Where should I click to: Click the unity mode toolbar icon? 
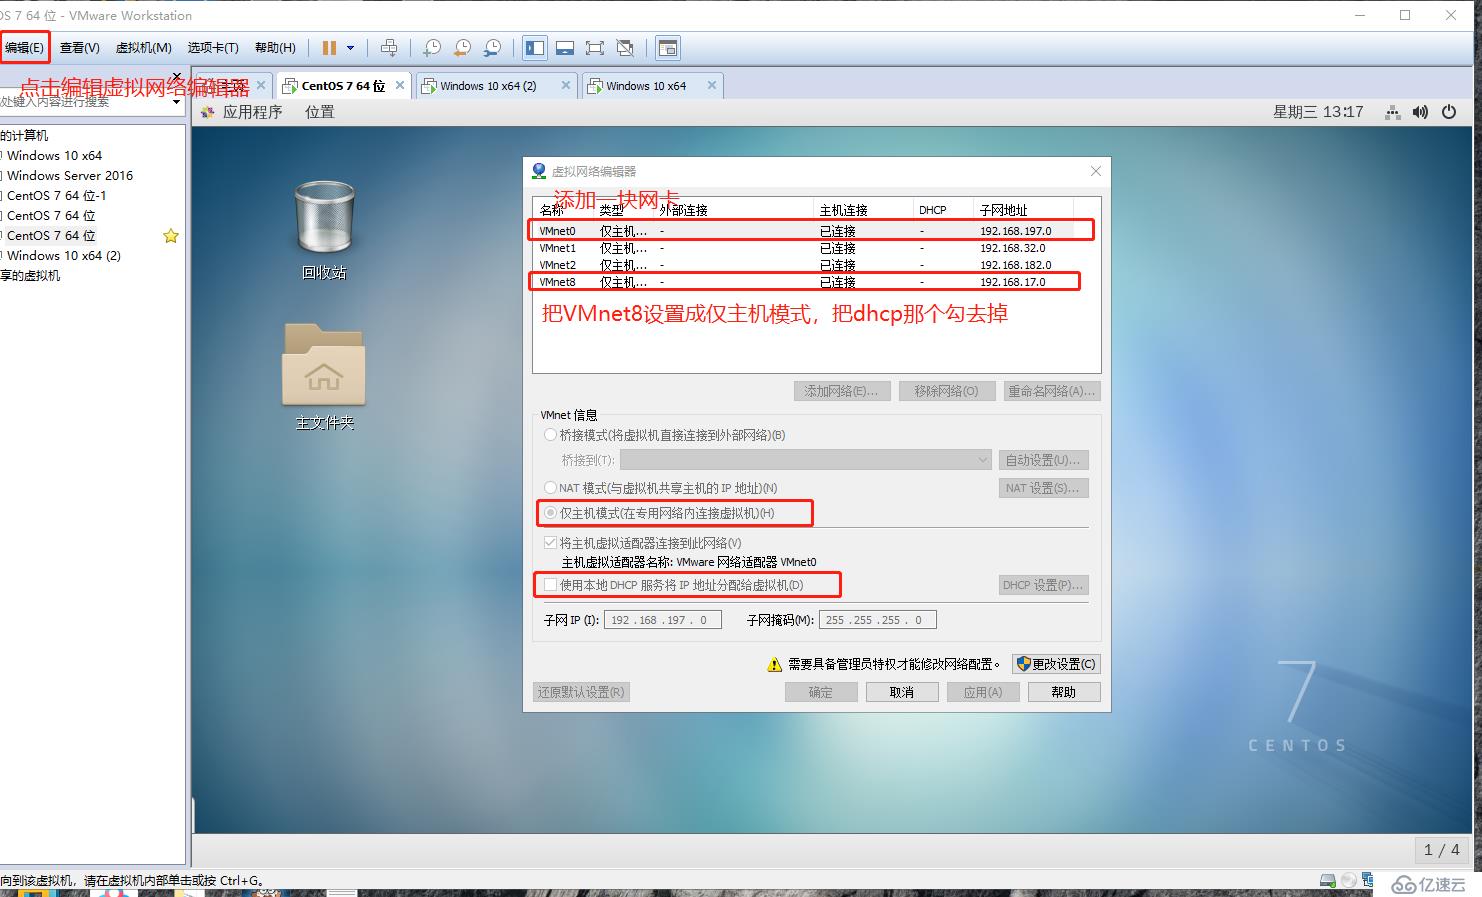click(625, 47)
